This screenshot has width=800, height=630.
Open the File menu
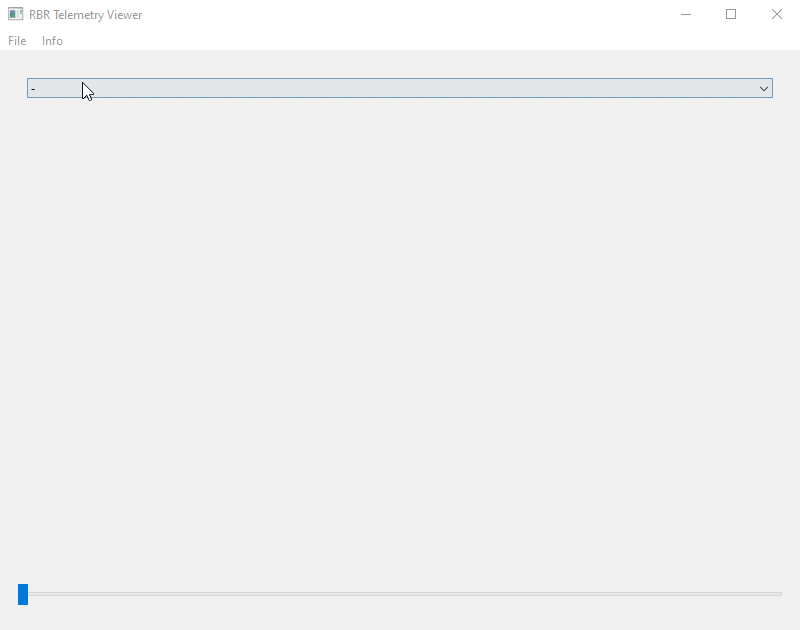point(17,41)
